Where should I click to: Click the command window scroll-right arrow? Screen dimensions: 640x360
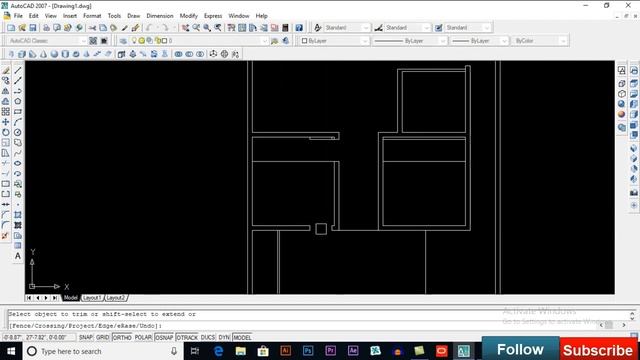tap(624, 325)
